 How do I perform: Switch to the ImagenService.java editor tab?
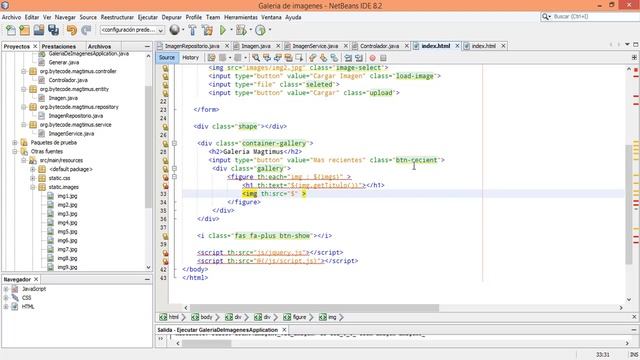tap(315, 46)
